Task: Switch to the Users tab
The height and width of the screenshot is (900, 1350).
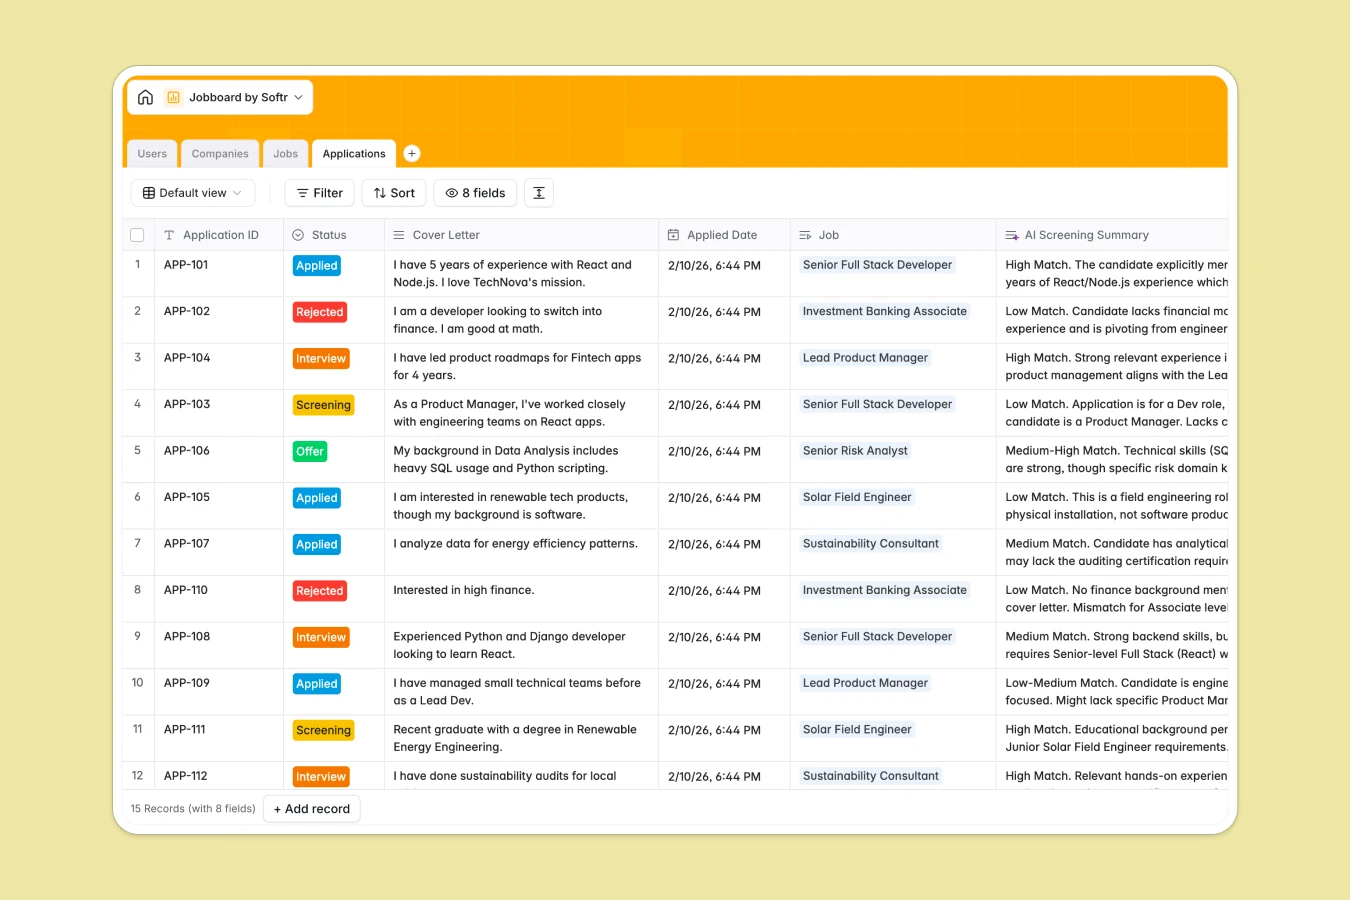Action: coord(152,153)
